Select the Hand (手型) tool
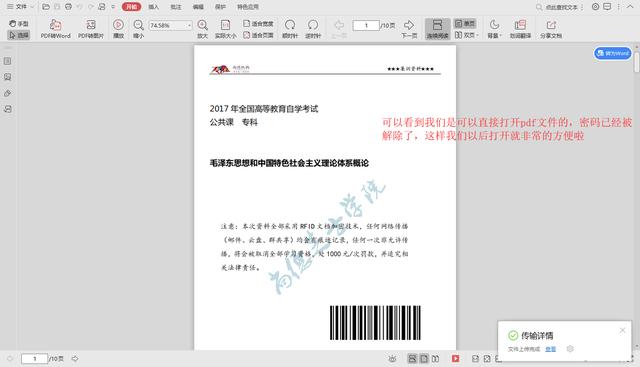 pyautogui.click(x=19, y=24)
